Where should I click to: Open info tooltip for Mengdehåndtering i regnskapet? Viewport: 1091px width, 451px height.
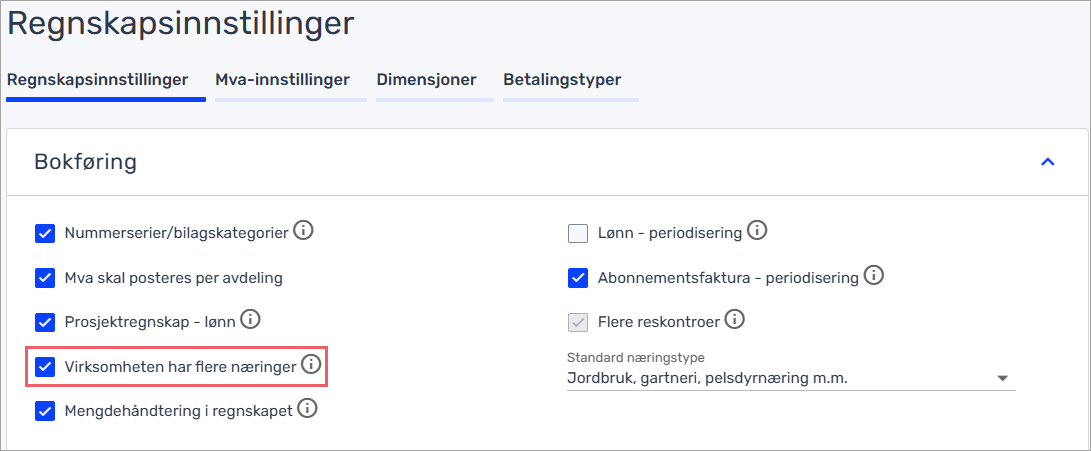click(307, 409)
